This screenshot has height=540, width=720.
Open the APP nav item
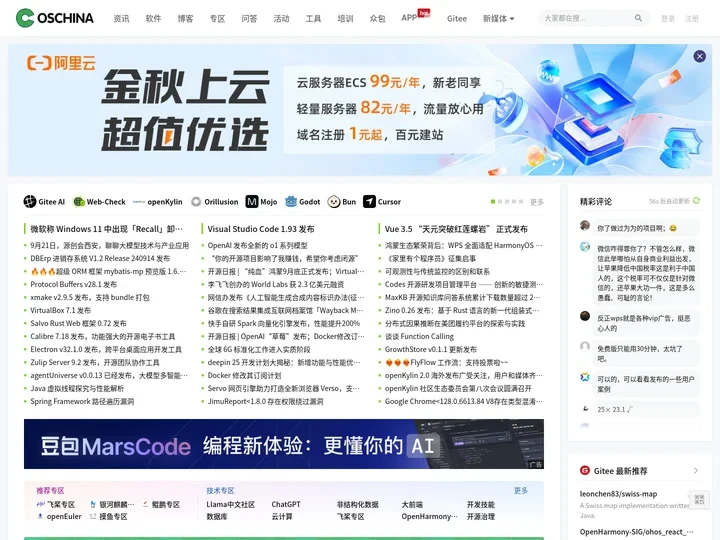pos(409,17)
